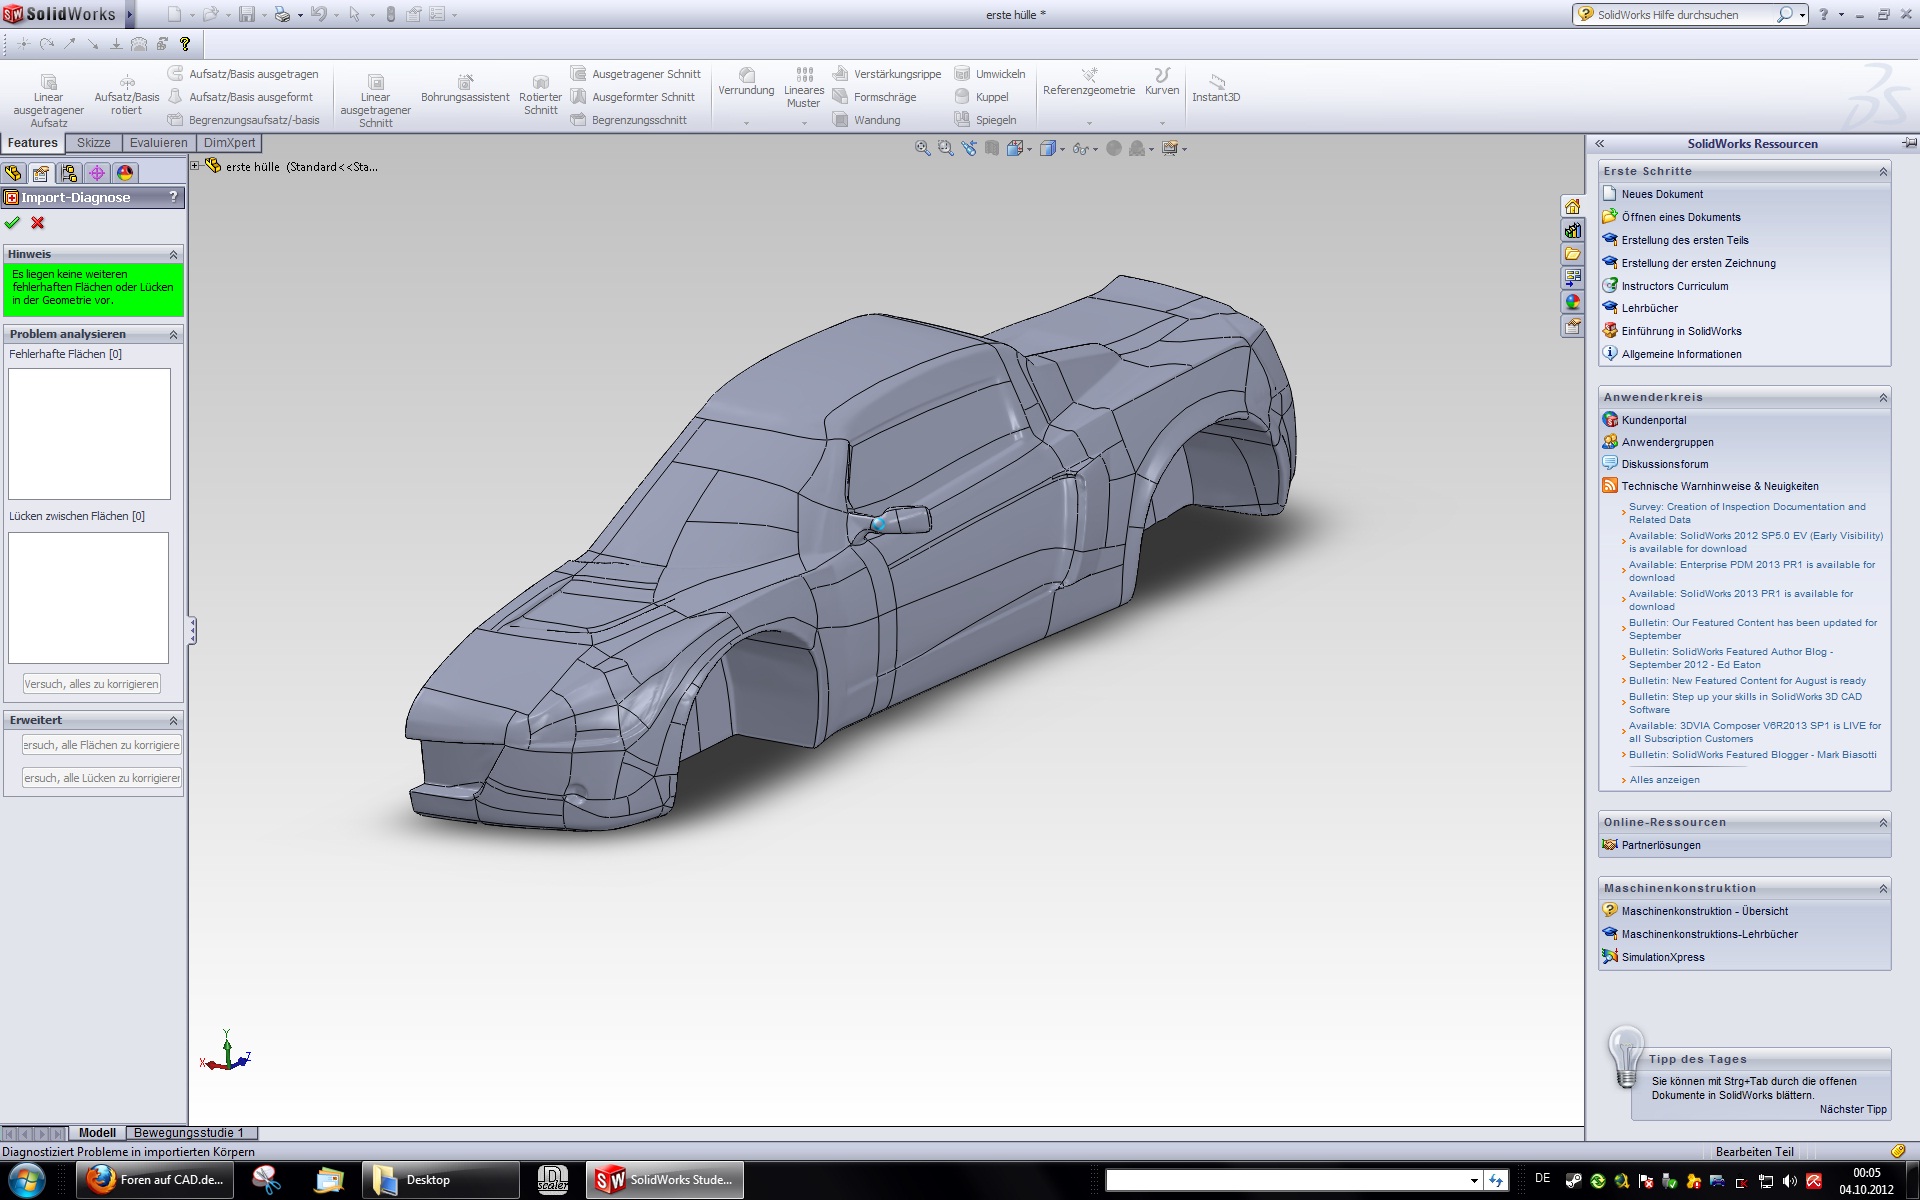Collapse the Hinweis section

point(173,254)
